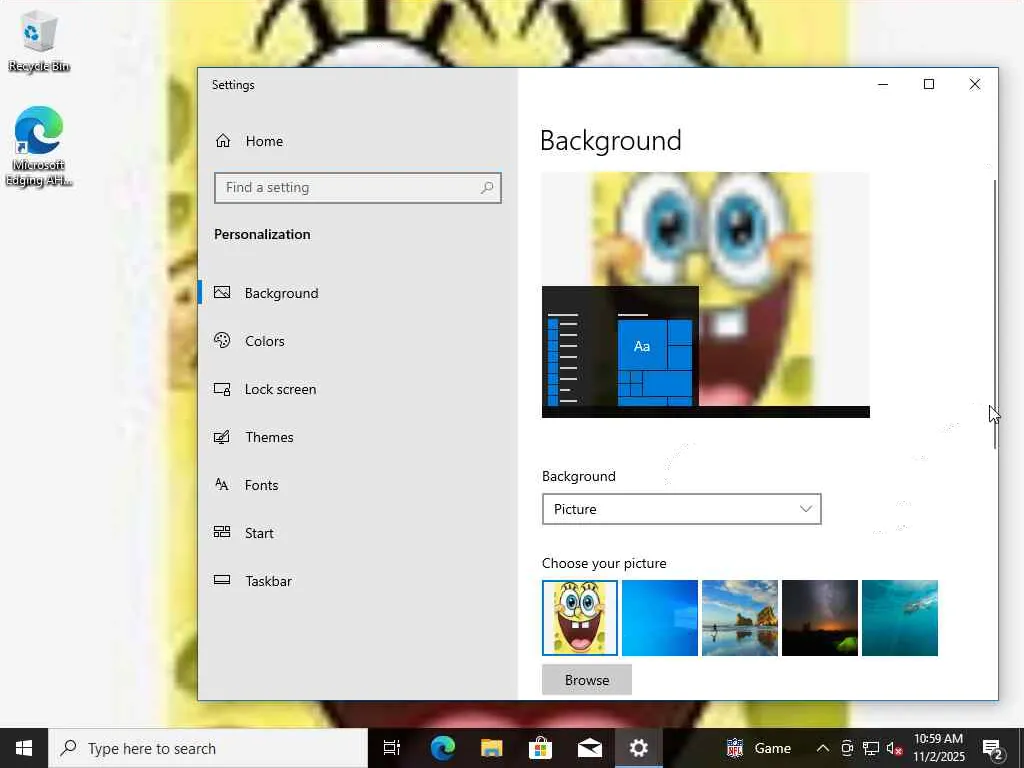
Task: Maximize the Settings window
Action: click(929, 84)
